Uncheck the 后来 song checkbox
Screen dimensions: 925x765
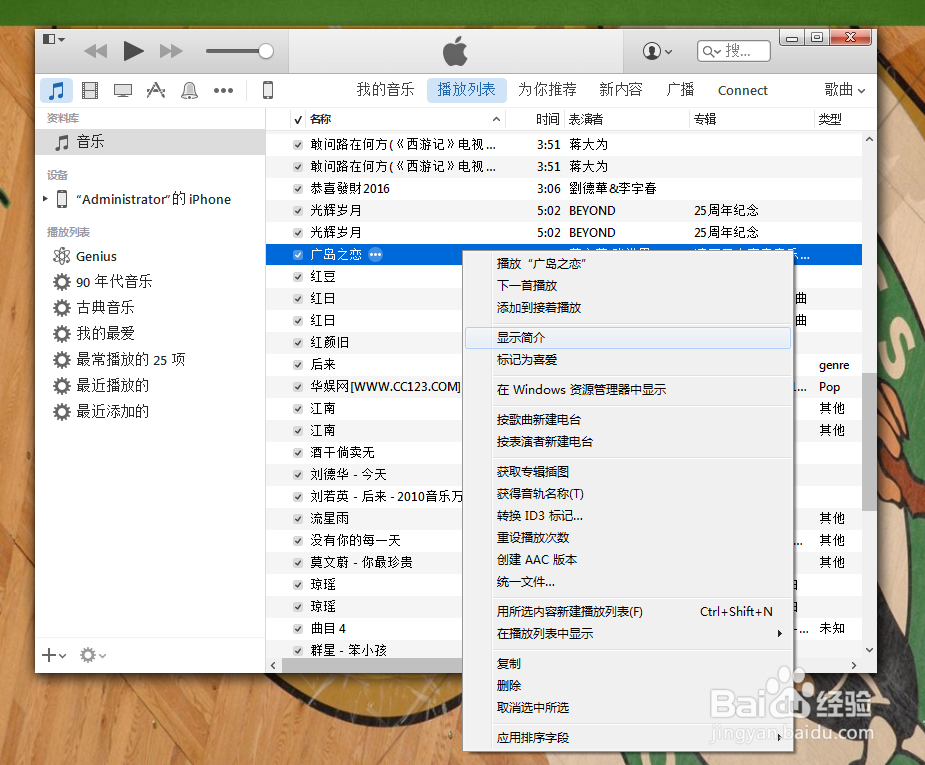point(298,365)
